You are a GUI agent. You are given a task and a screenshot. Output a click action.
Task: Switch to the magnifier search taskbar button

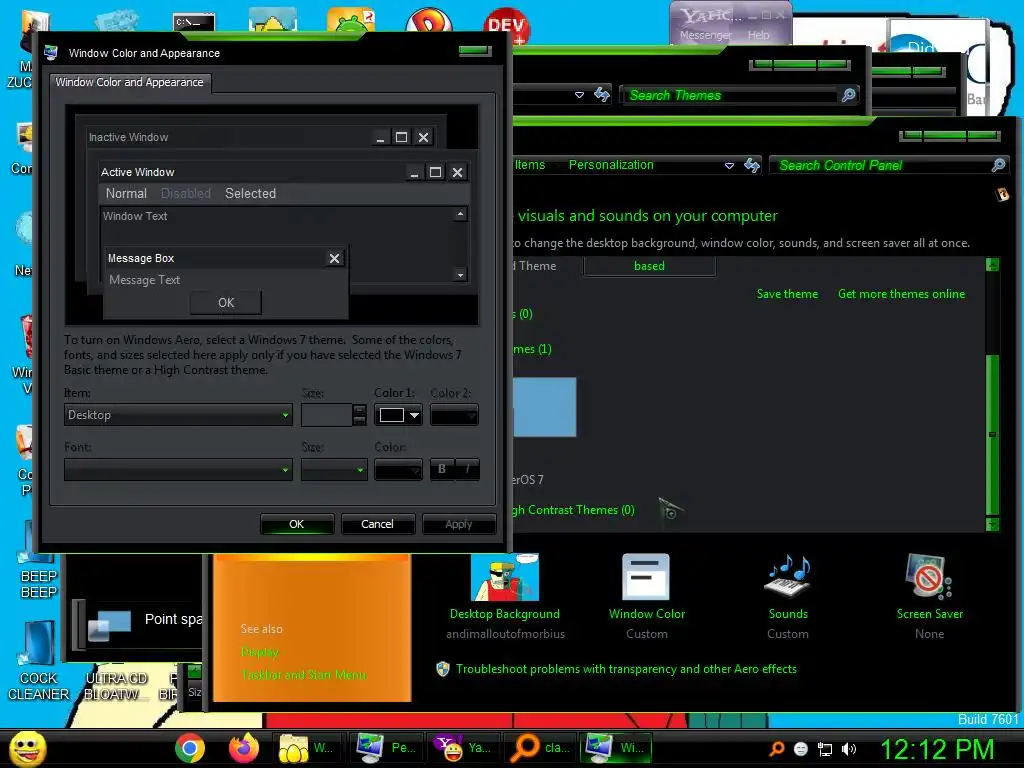pyautogui.click(x=539, y=748)
